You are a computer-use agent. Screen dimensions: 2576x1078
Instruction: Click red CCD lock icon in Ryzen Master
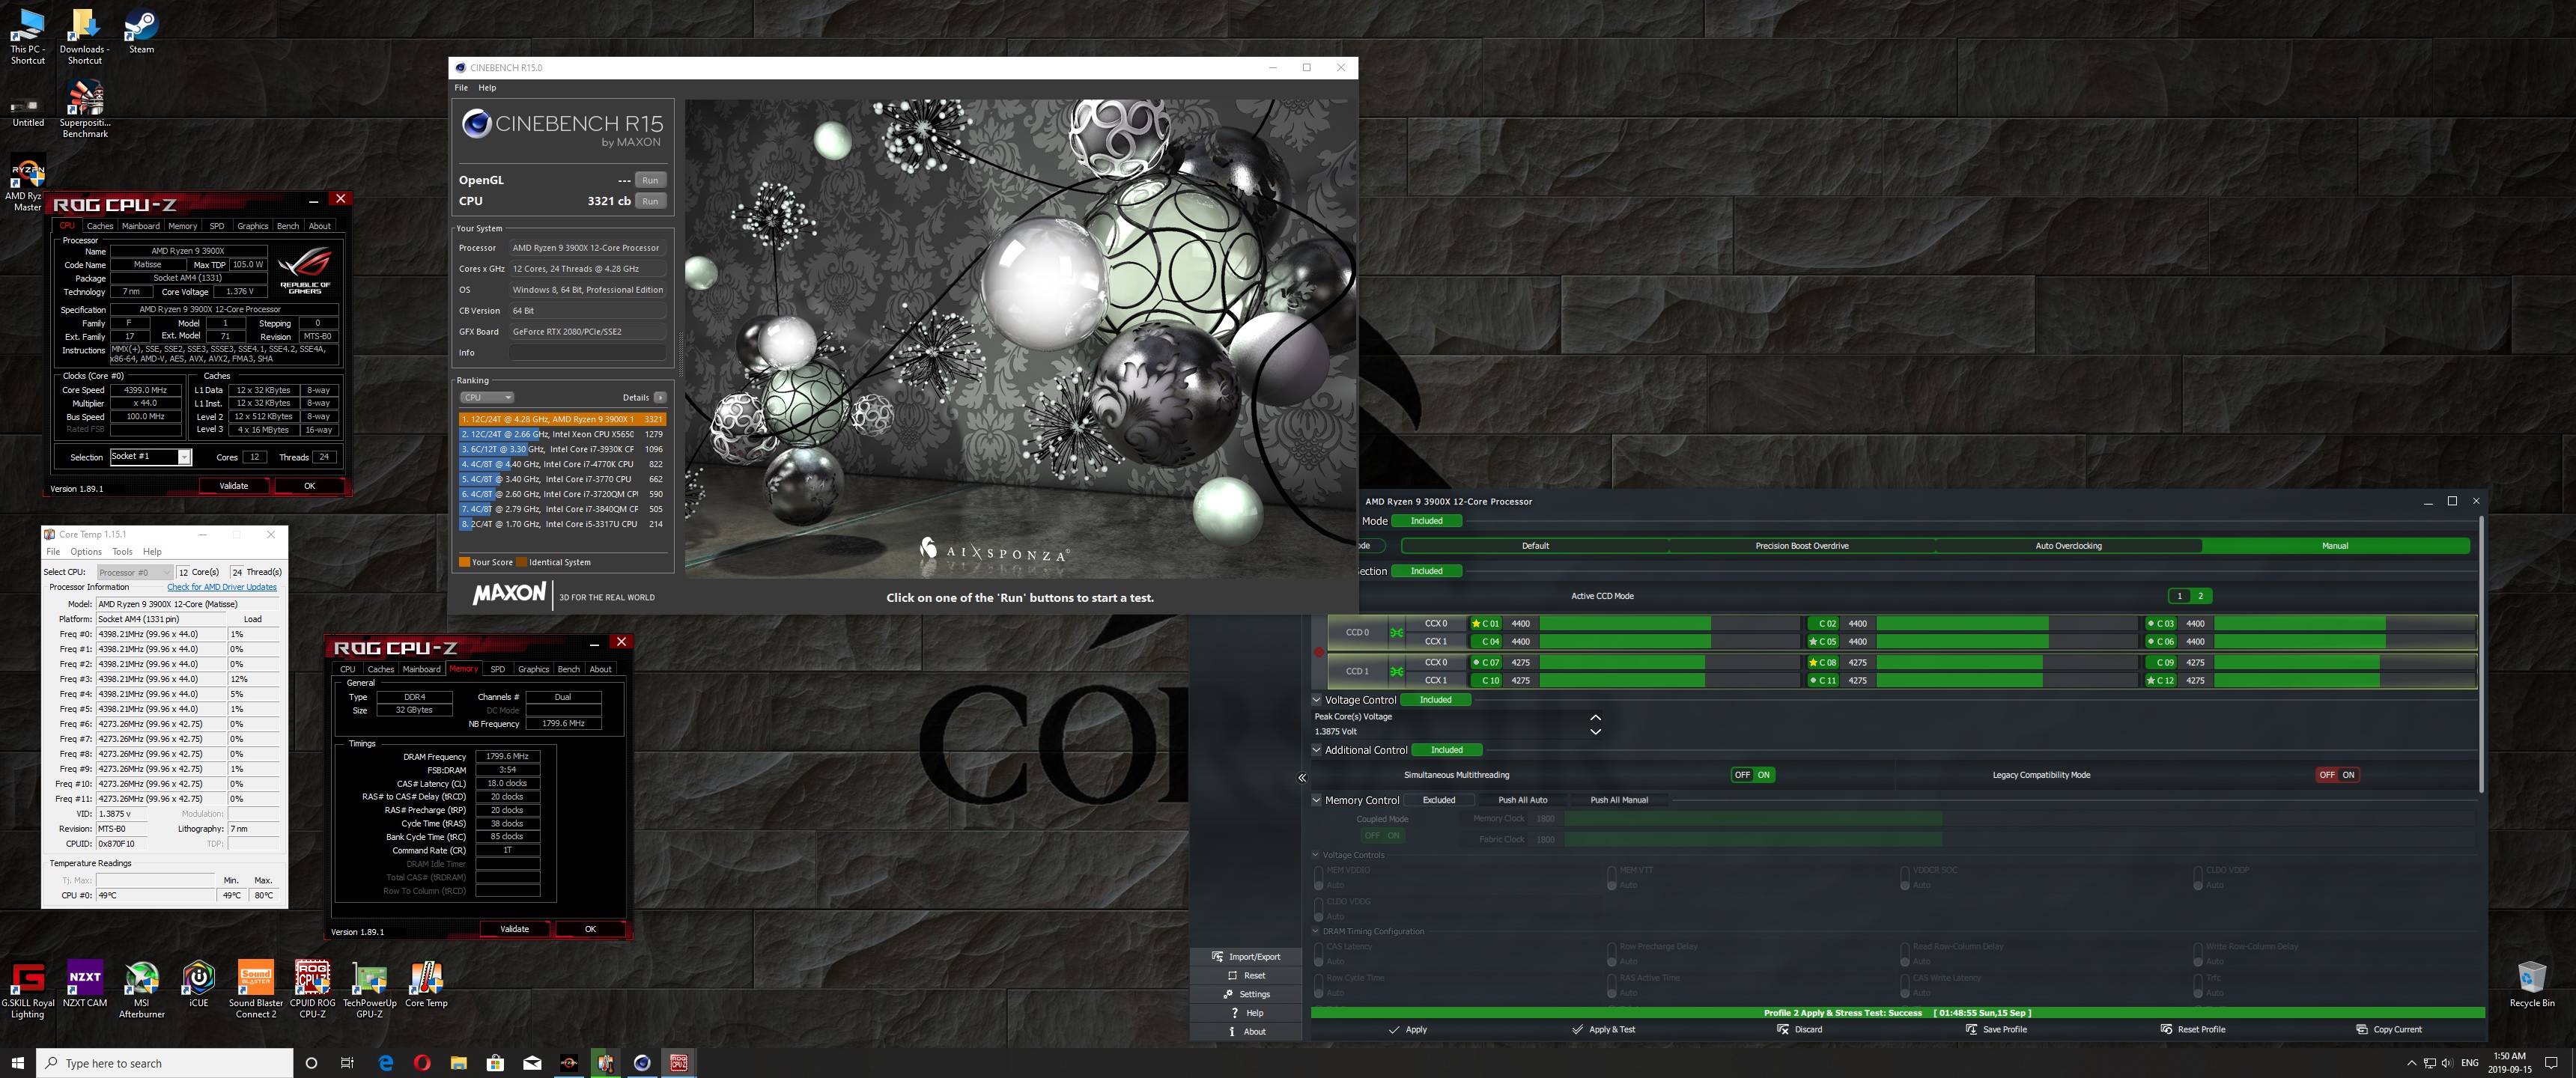click(x=1319, y=652)
